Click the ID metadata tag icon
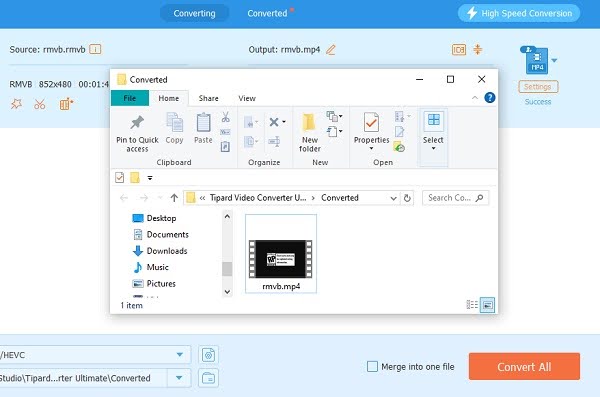This screenshot has width=600, height=397. [459, 50]
